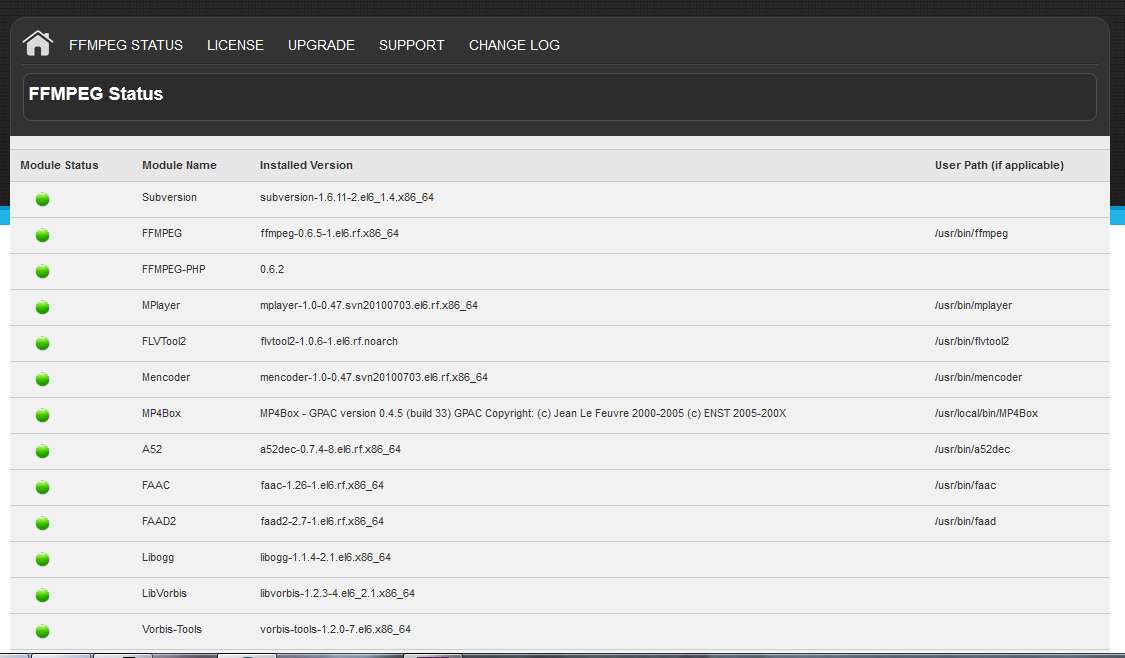Click the Vorbis-Tools status icon
The height and width of the screenshot is (658, 1125).
click(43, 631)
